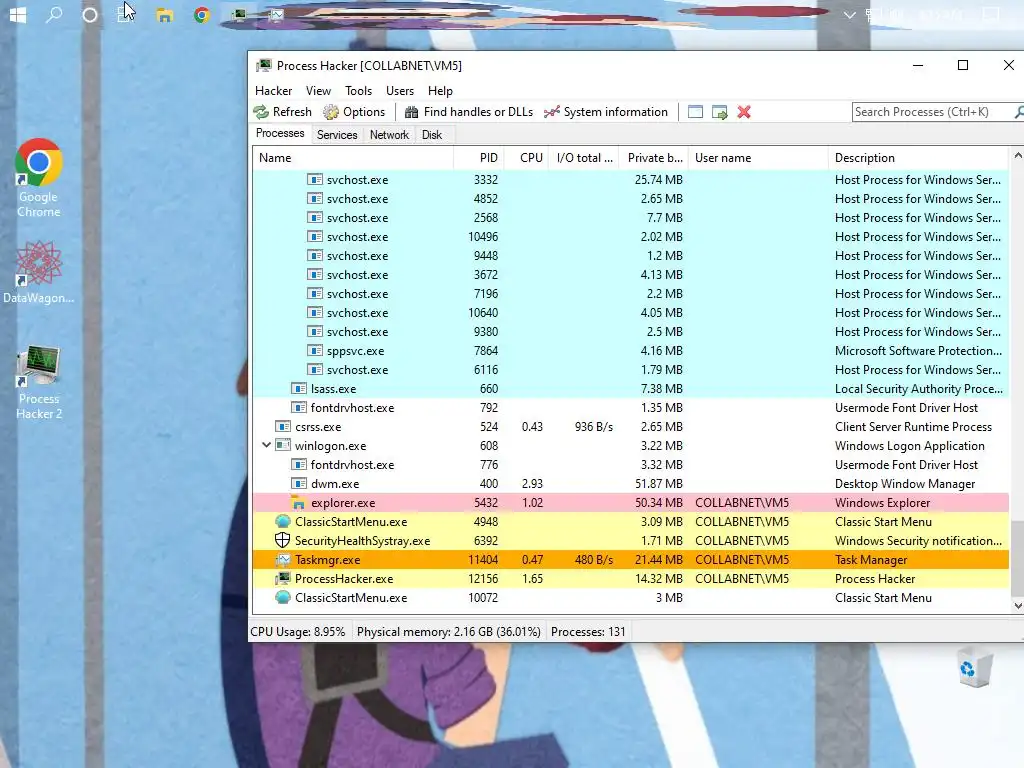Viewport: 1024px width, 768px height.
Task: Select the Processes tab
Action: point(280,133)
